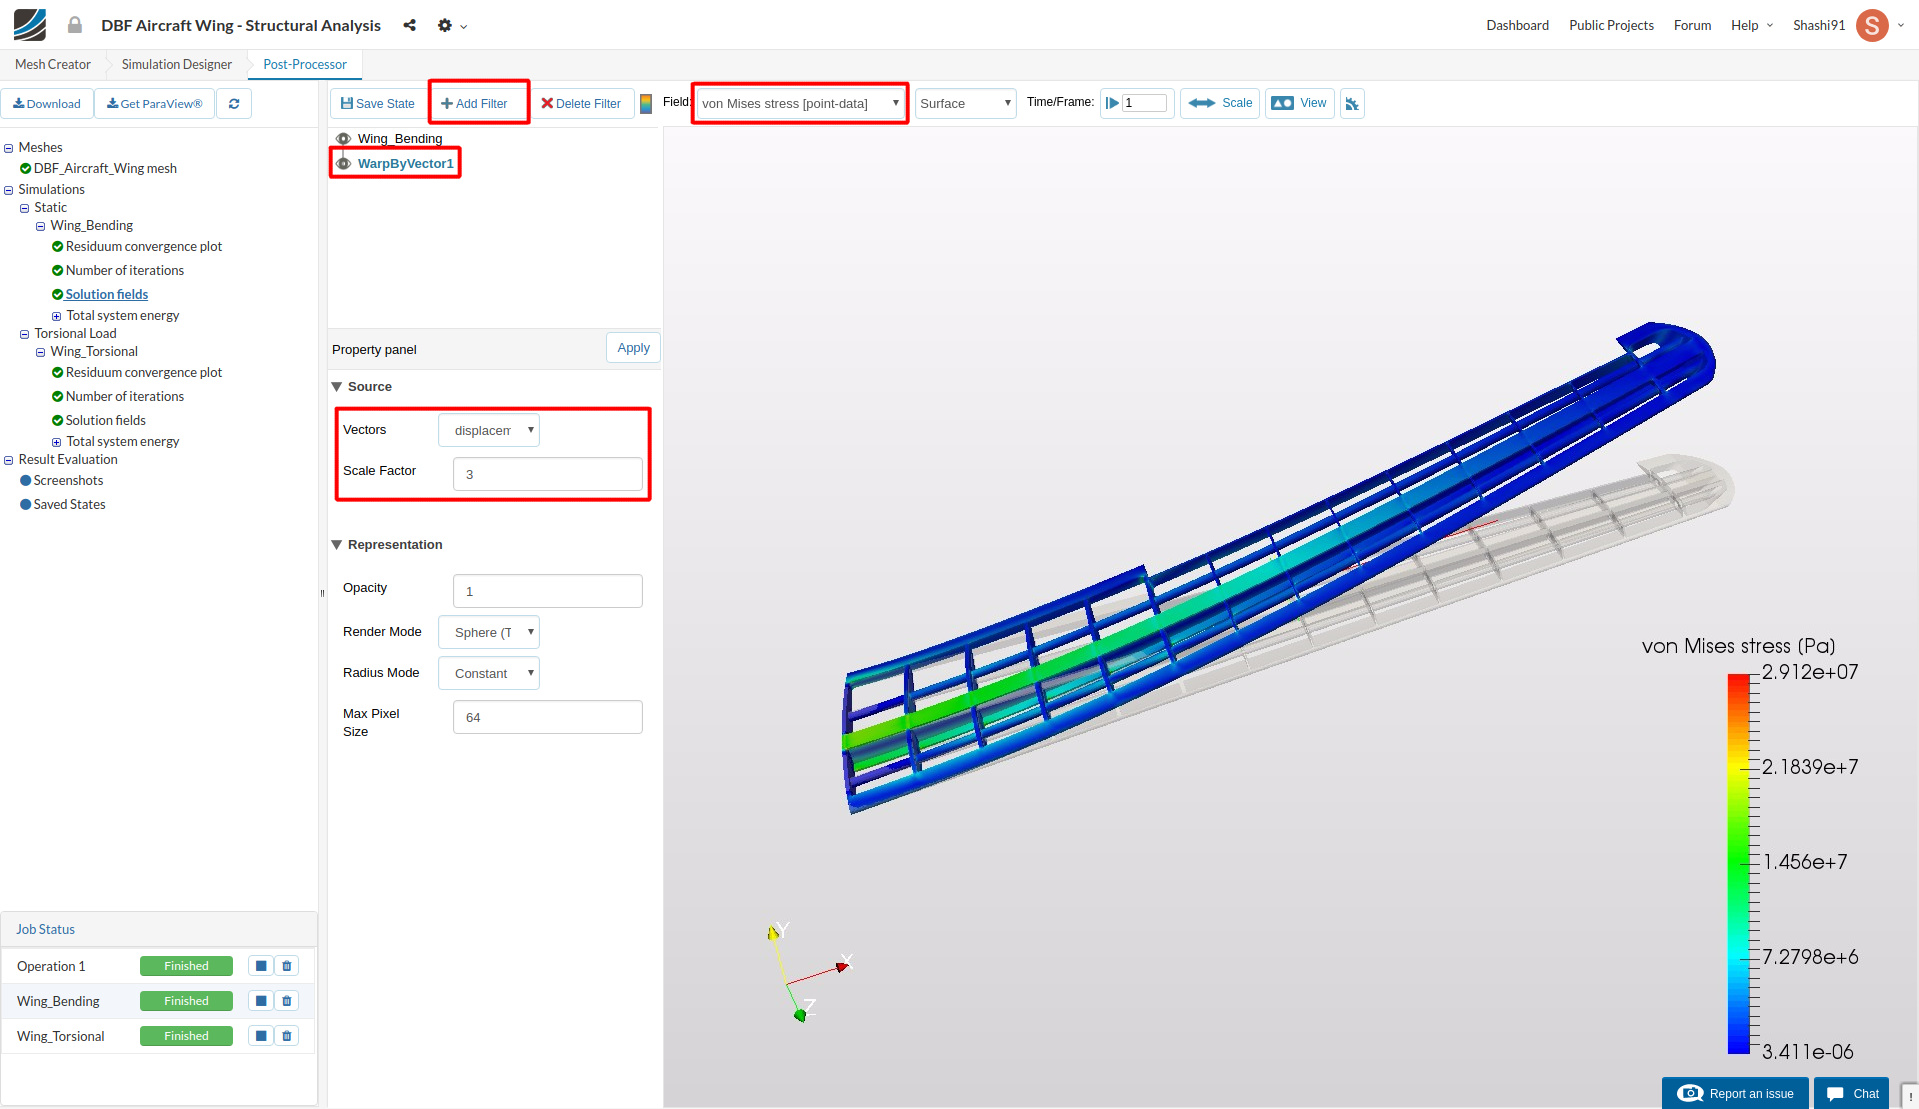Open the Solution fields link under Wing_Bending
This screenshot has width=1919, height=1109.
(x=107, y=295)
